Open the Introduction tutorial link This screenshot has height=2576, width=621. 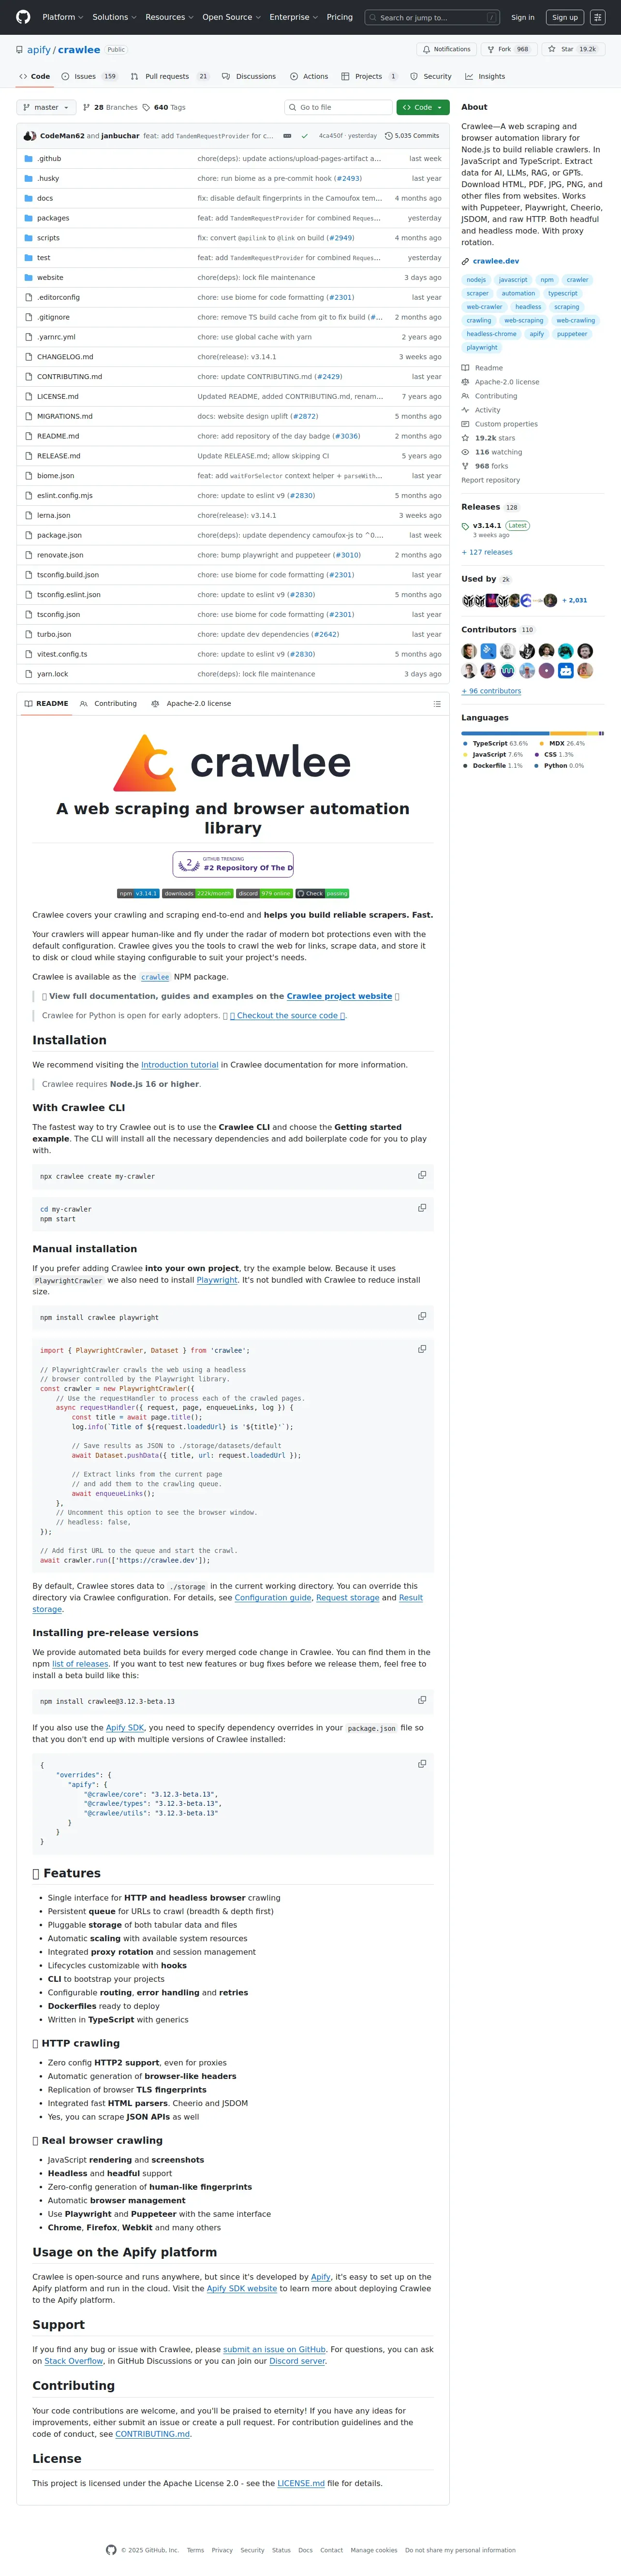point(179,1065)
